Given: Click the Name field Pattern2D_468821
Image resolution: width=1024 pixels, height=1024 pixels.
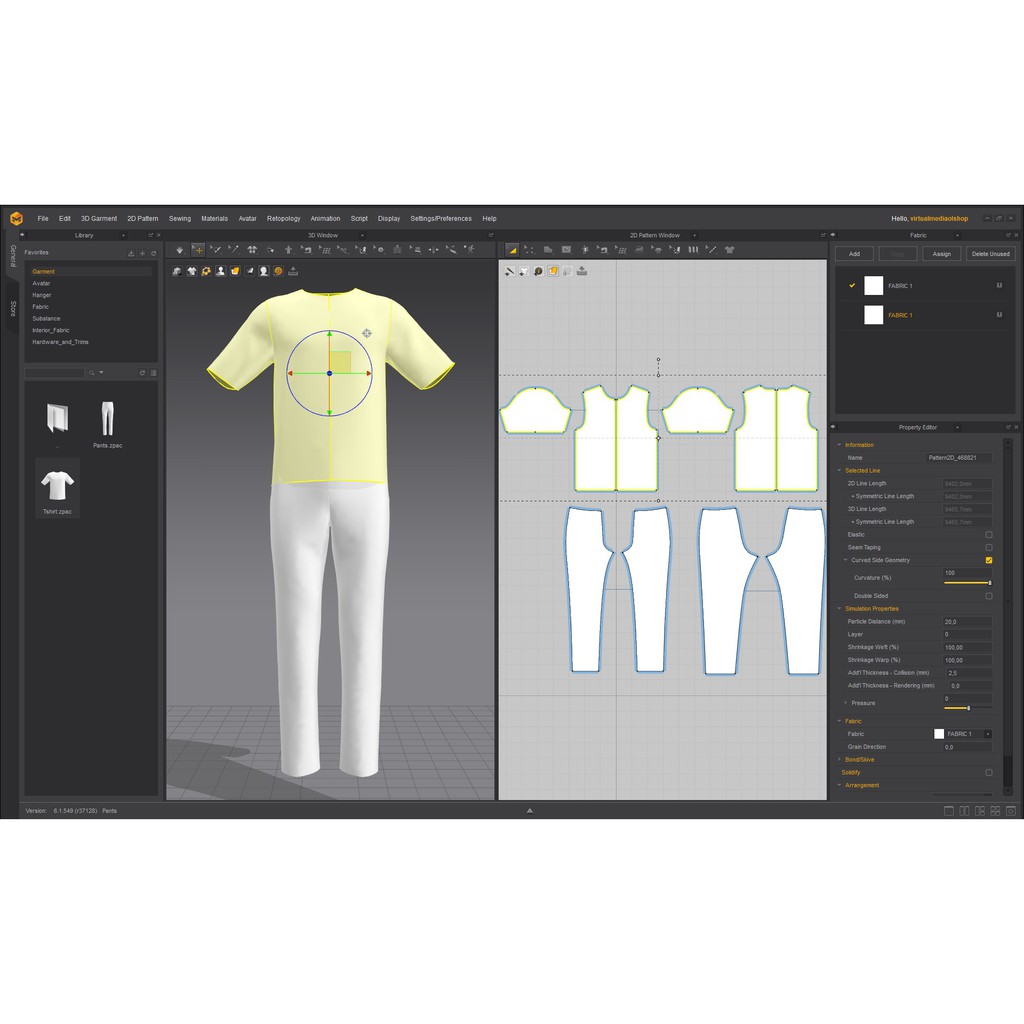Looking at the screenshot, I should pyautogui.click(x=959, y=458).
